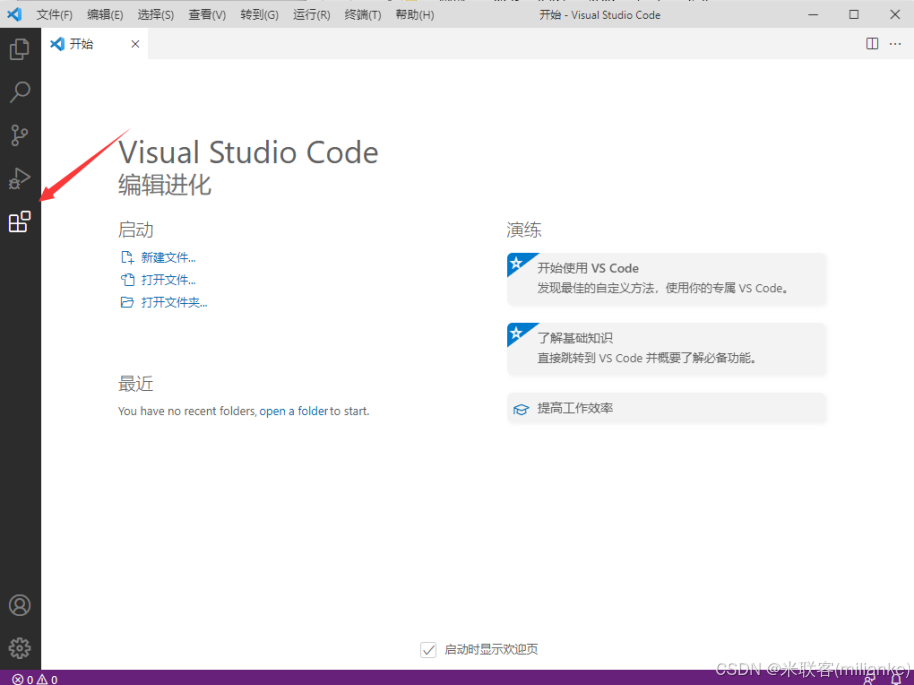Open the Explorer view in activity bar
This screenshot has height=685, width=914.
click(19, 49)
